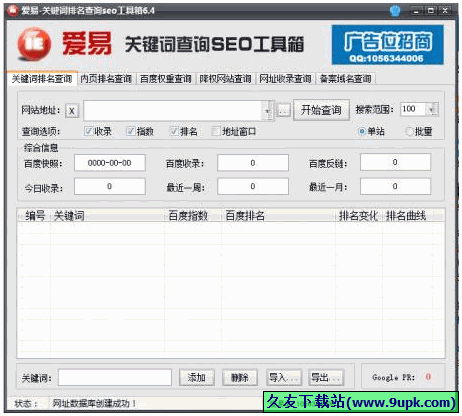Enable the 地址窗口 checkbox
462x416 pixels.
pyautogui.click(x=216, y=131)
